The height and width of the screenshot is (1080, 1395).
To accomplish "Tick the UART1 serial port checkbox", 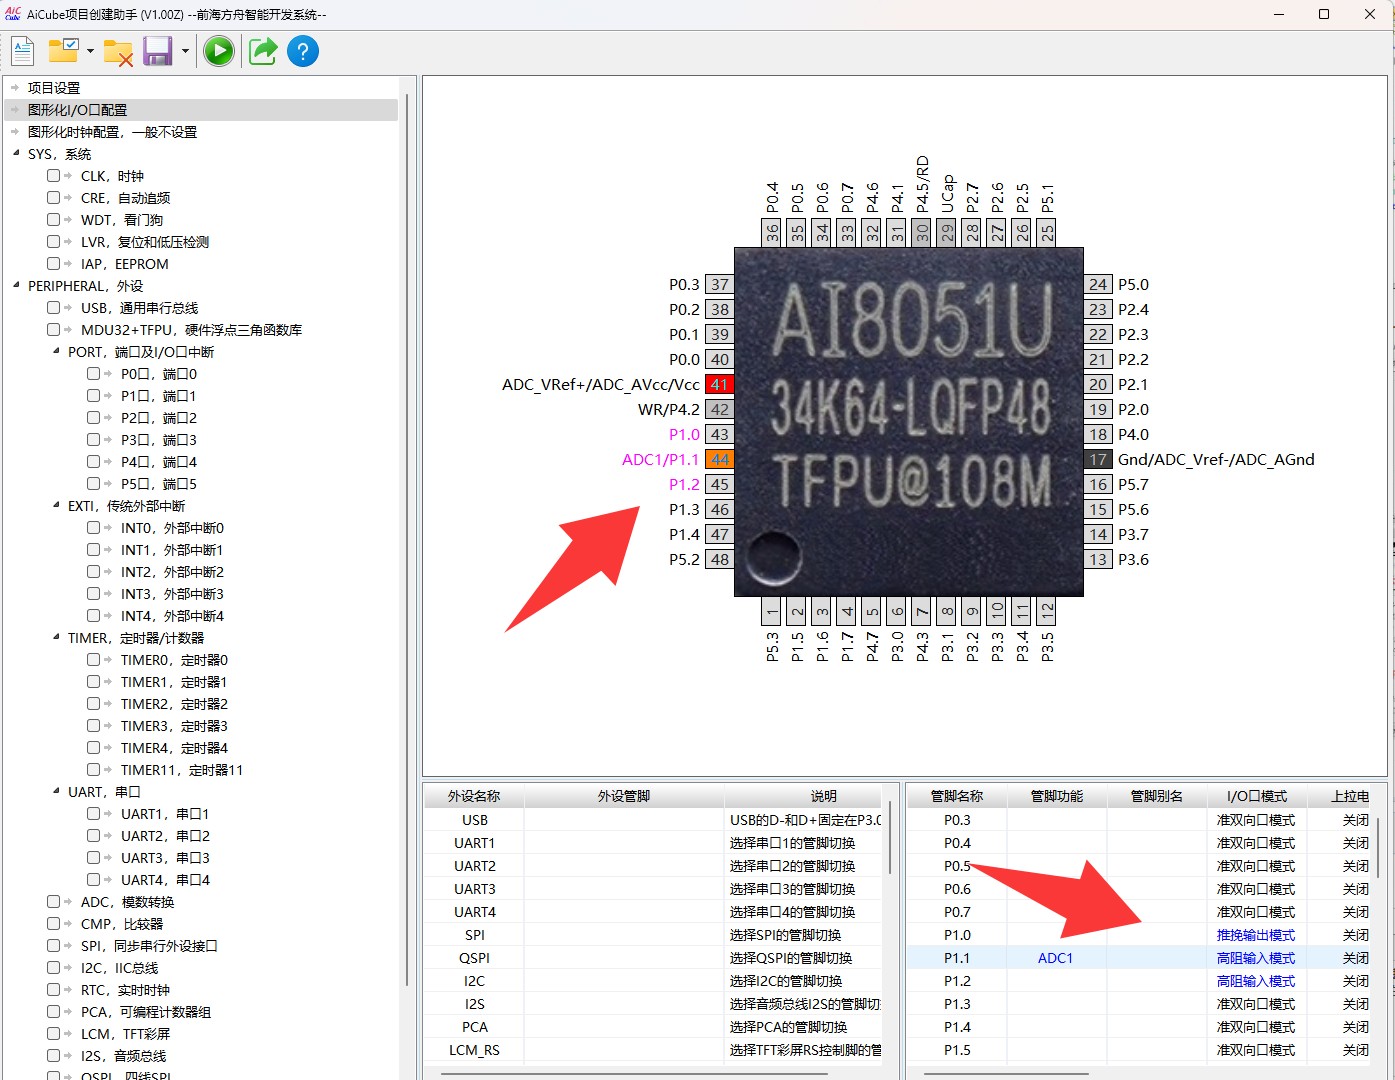I will pyautogui.click(x=94, y=814).
